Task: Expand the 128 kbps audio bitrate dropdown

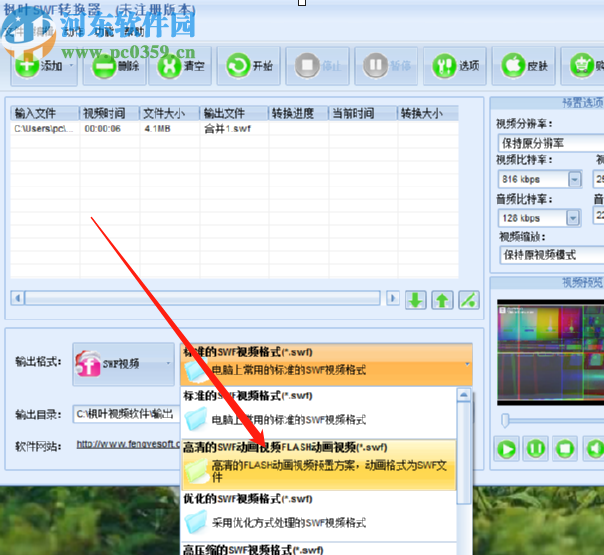Action: click(573, 218)
